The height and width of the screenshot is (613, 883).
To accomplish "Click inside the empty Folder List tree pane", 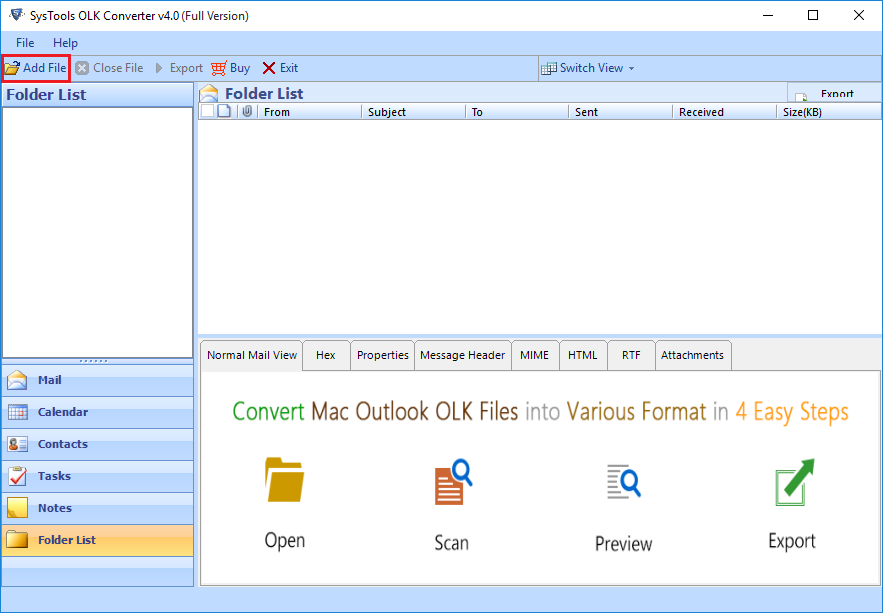I will pyautogui.click(x=97, y=232).
